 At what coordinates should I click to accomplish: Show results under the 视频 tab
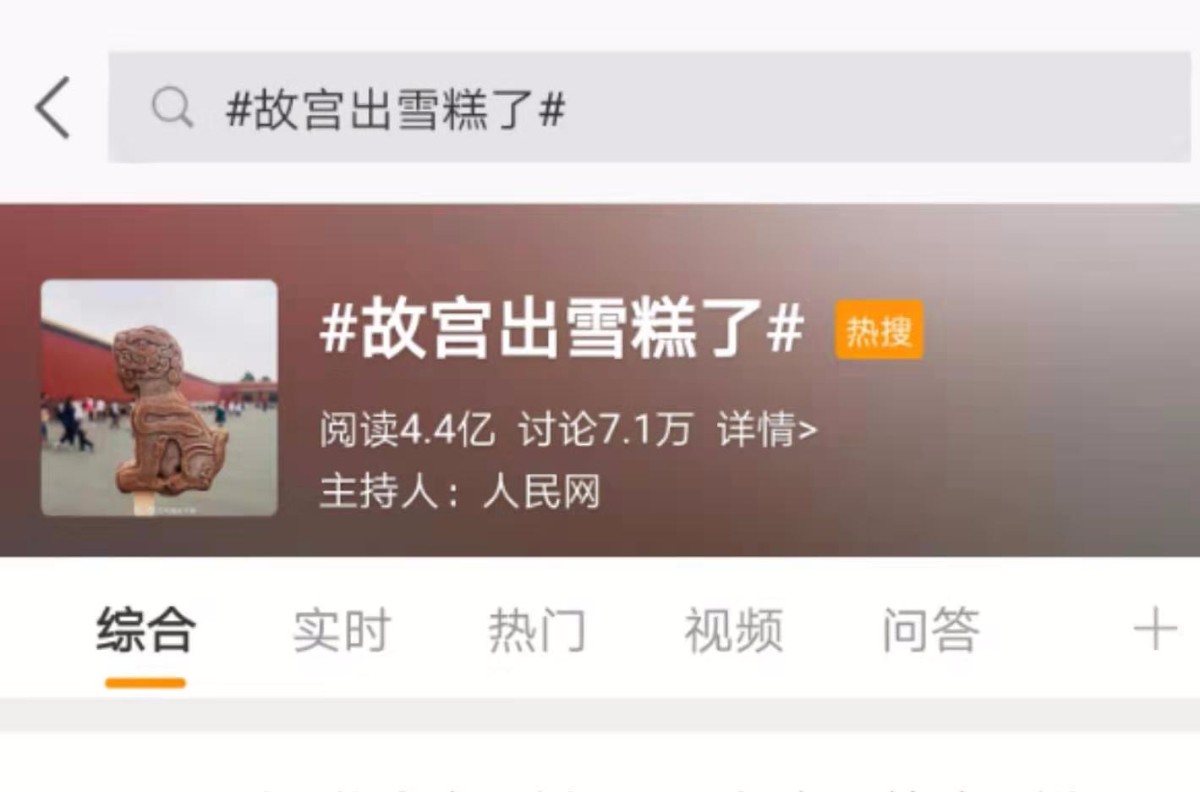734,630
